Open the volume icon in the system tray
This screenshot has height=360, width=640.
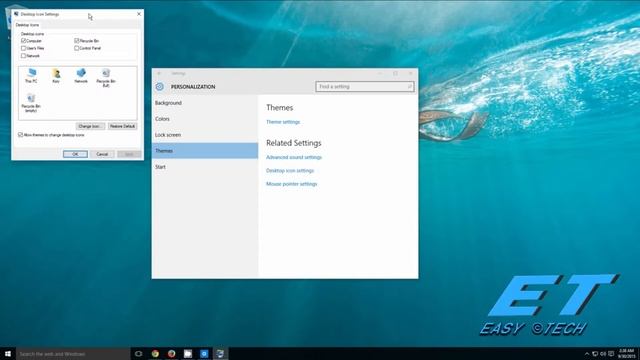pos(603,354)
